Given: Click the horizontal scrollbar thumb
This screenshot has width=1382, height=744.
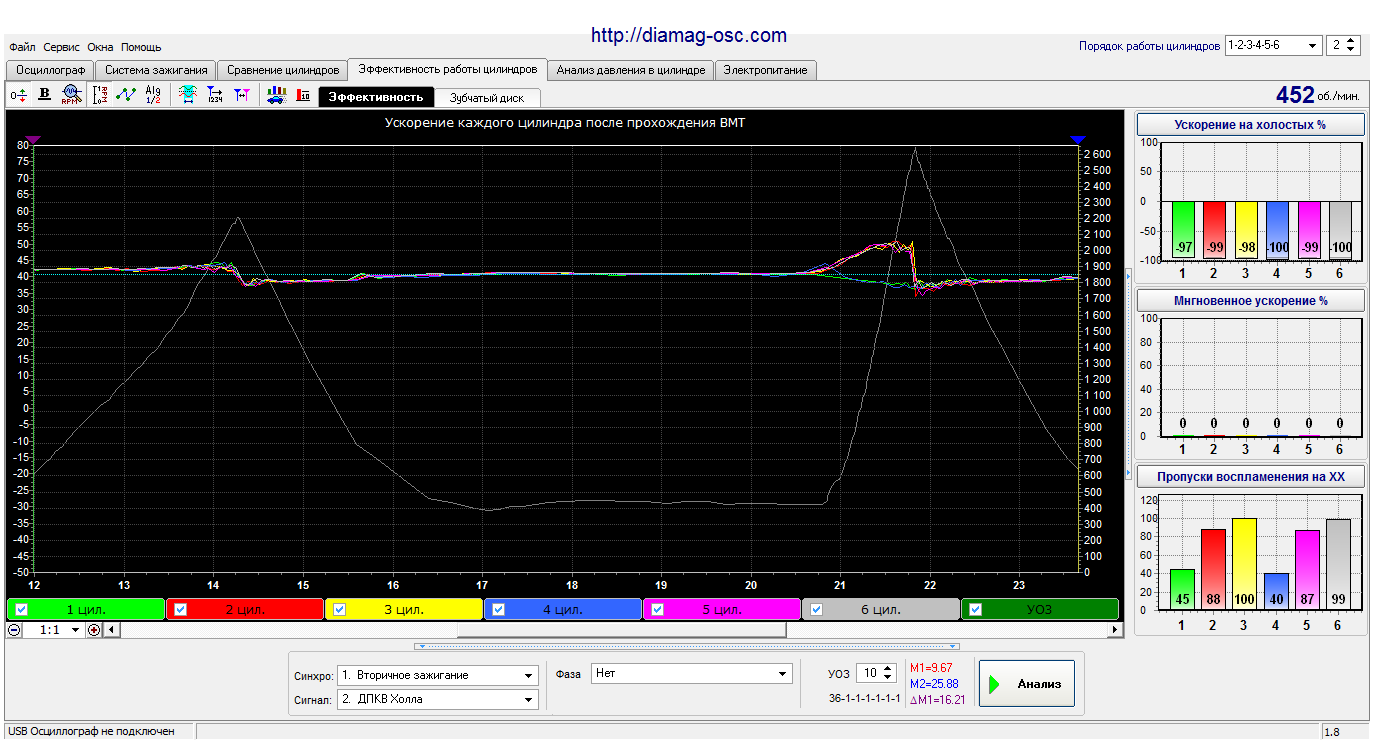Looking at the screenshot, I should [x=621, y=630].
